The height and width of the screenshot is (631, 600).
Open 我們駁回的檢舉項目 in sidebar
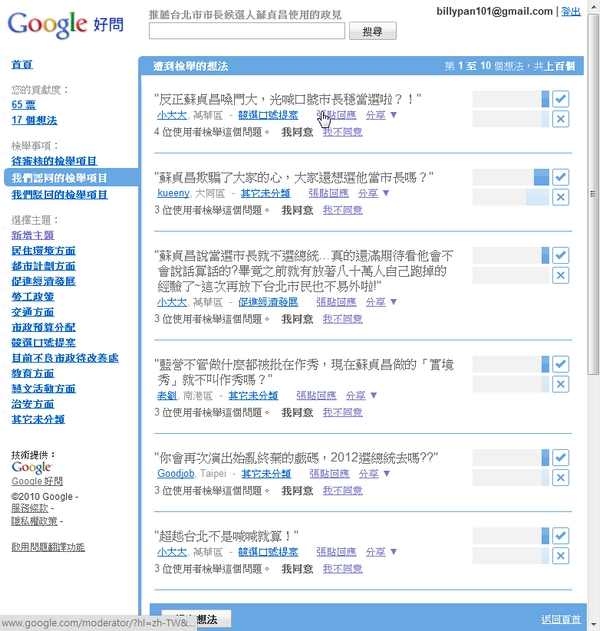[59, 195]
